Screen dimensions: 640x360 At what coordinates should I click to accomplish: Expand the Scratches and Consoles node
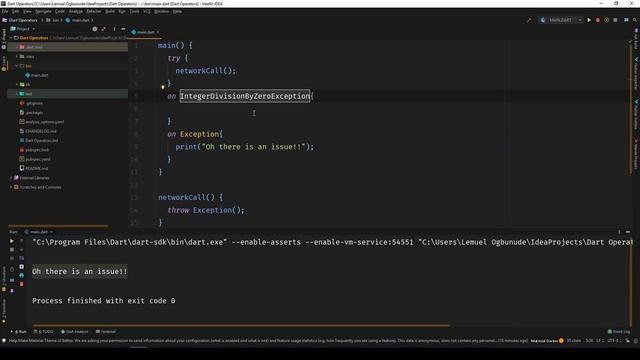(x=11, y=187)
